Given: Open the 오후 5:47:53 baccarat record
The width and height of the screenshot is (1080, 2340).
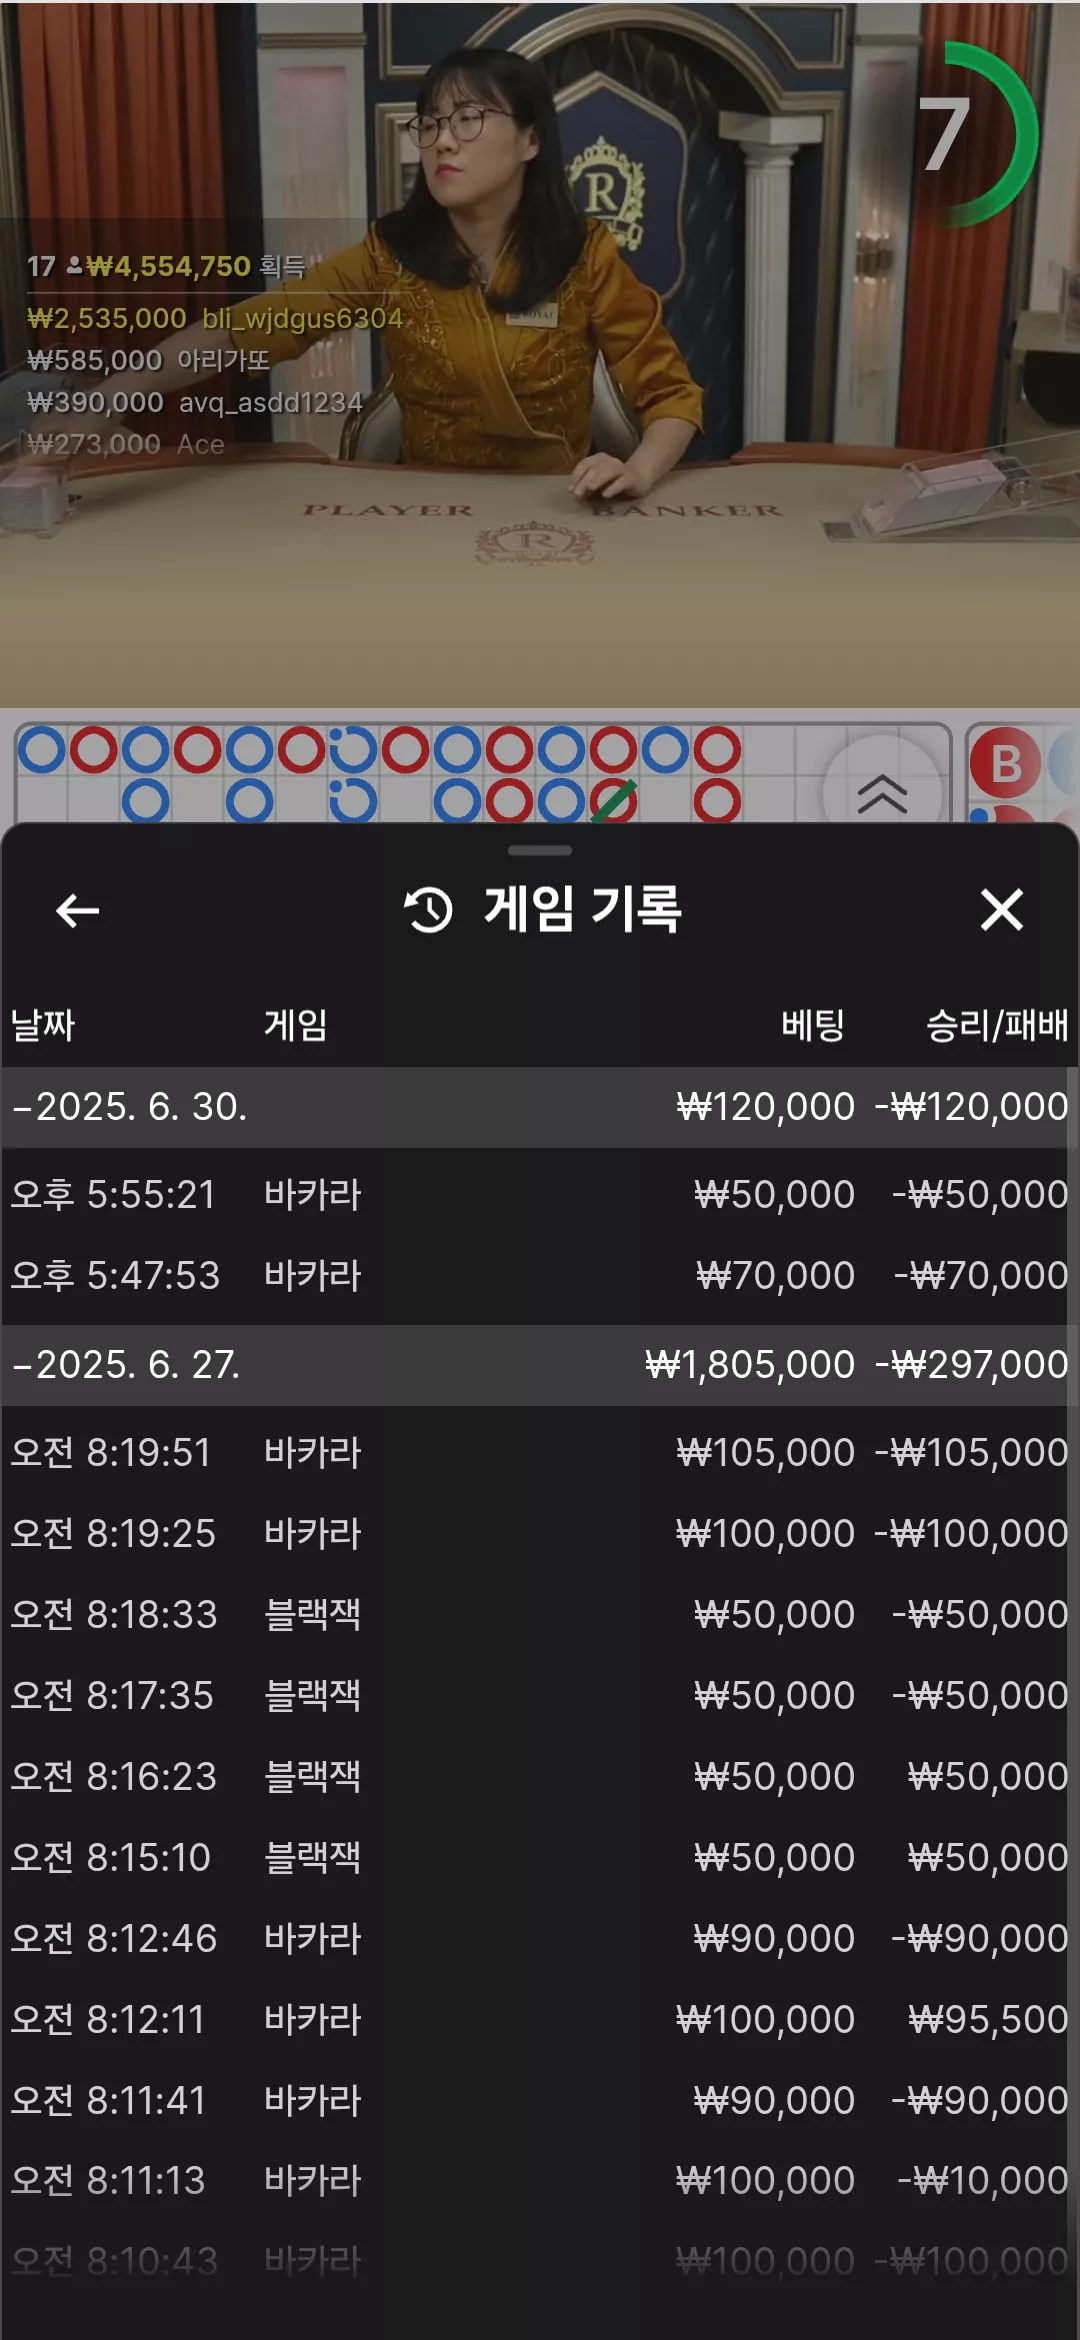Looking at the screenshot, I should (x=540, y=1275).
